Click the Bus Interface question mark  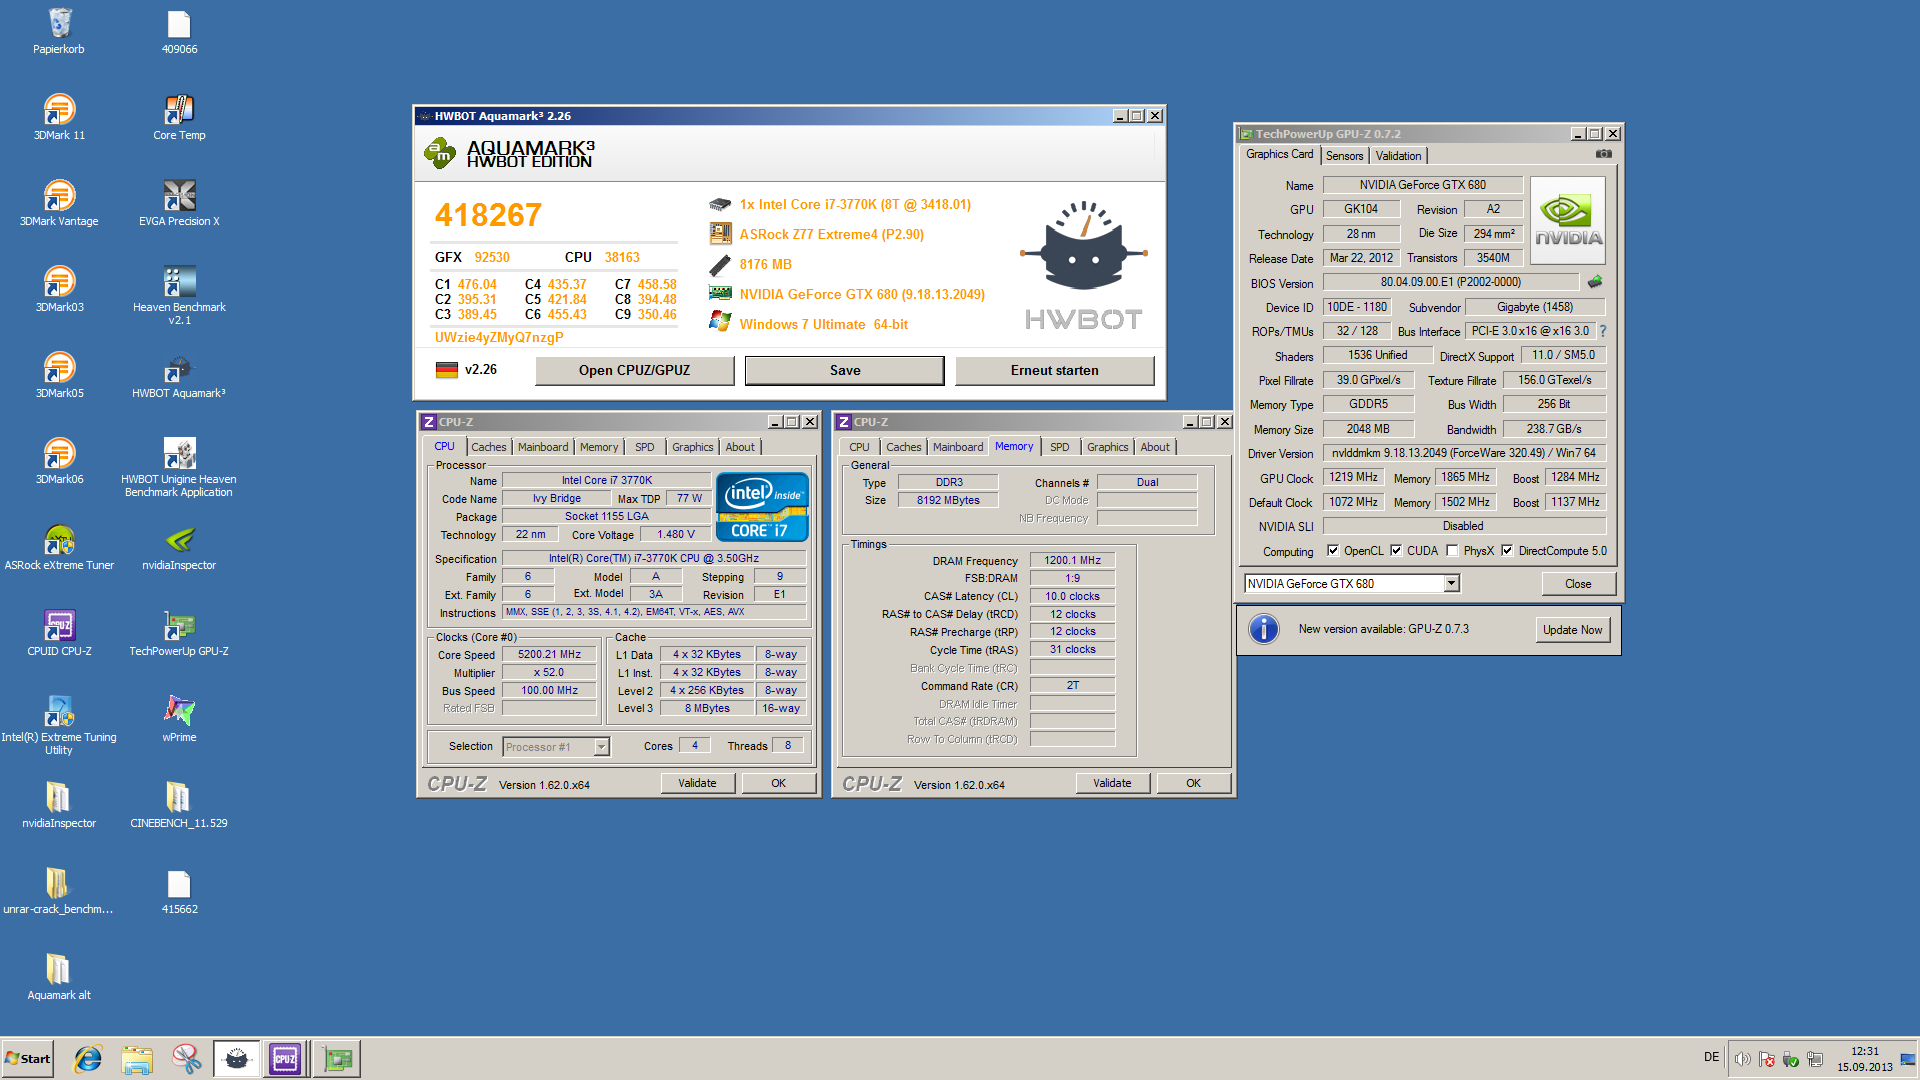click(x=1603, y=331)
